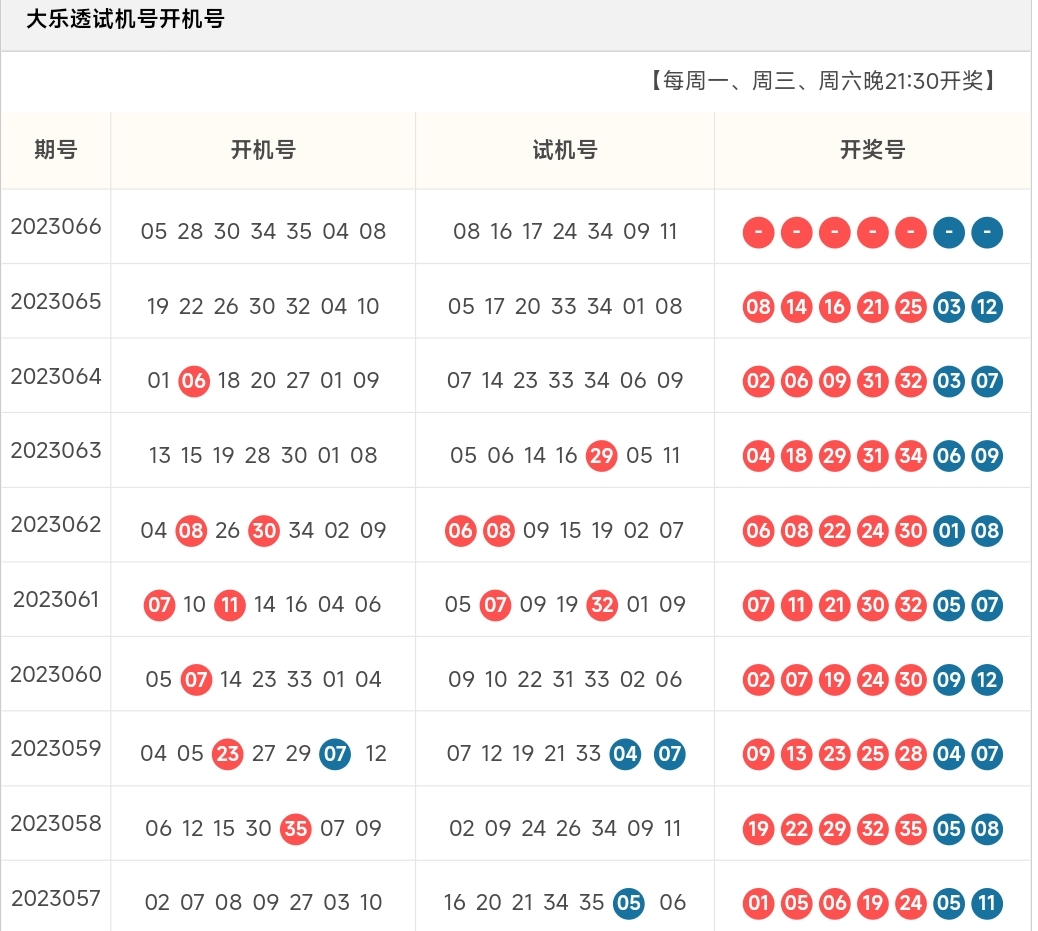The image size is (1038, 931).
Task: Click red ball 35 in 2023058 开机号
Action: click(x=296, y=828)
